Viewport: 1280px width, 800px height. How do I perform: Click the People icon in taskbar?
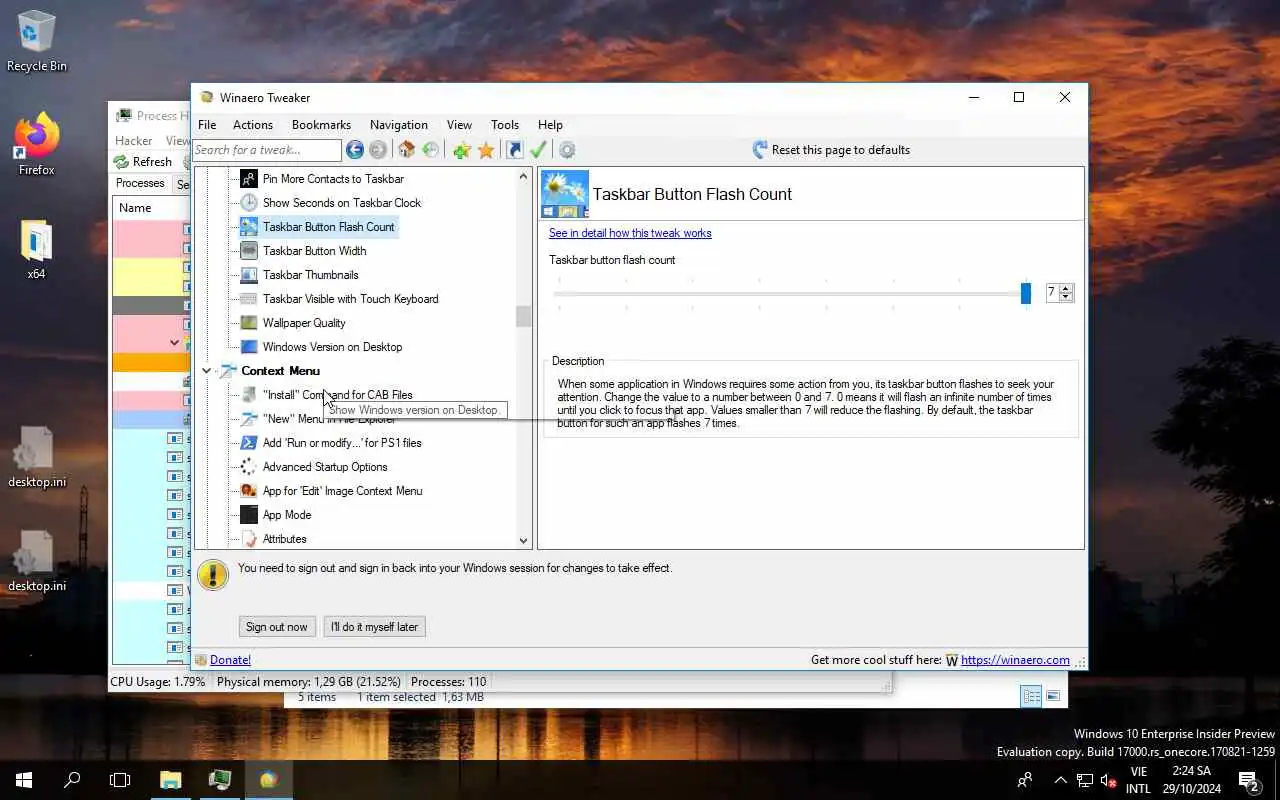(1025, 780)
